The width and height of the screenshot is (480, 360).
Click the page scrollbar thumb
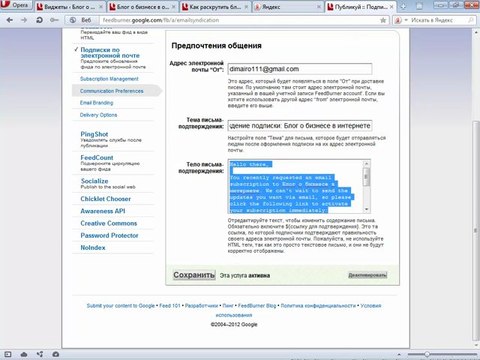tap(476, 230)
